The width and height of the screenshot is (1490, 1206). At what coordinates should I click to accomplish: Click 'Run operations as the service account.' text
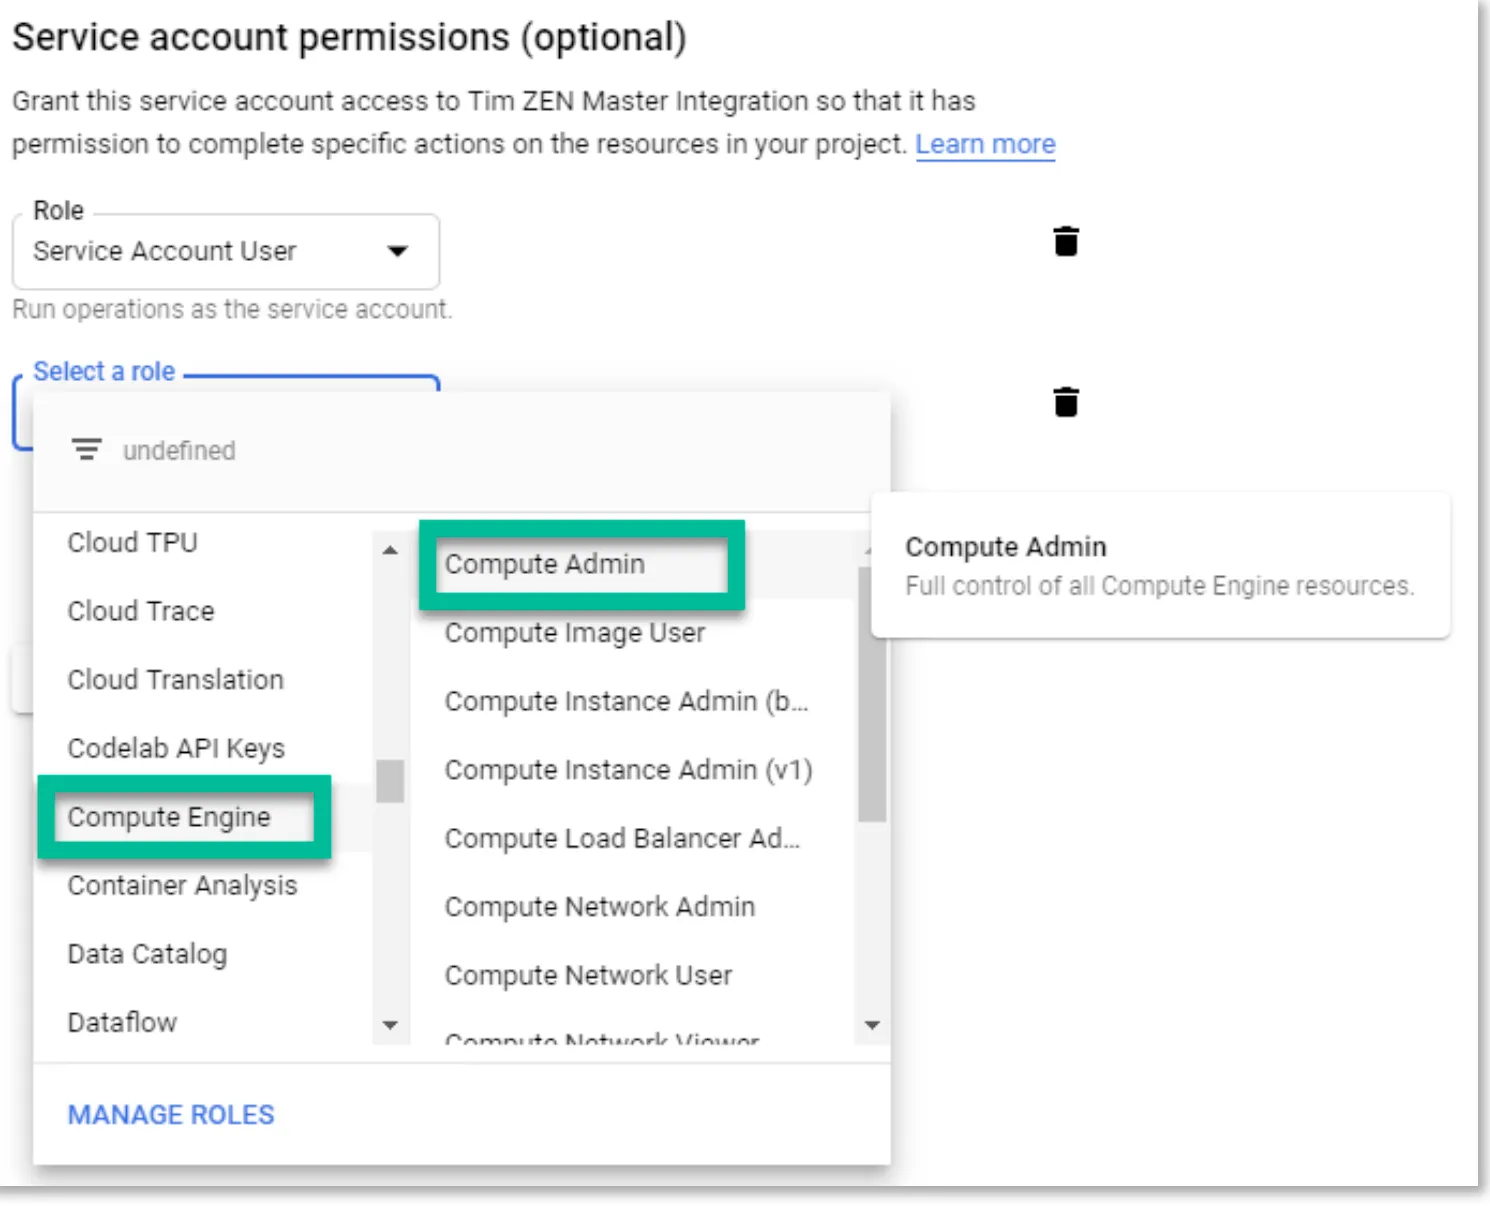(232, 310)
